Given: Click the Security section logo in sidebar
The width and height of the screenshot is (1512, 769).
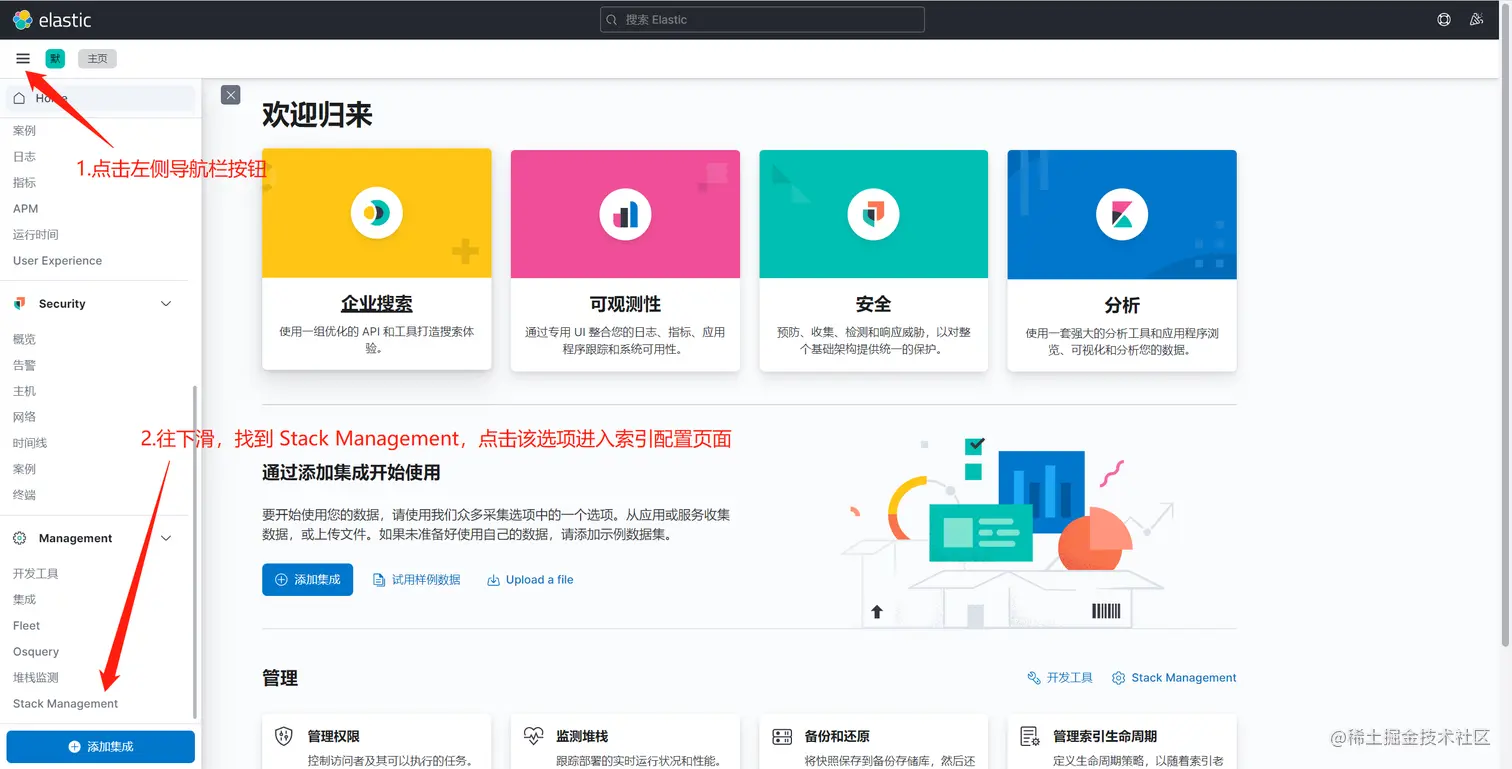Looking at the screenshot, I should click(x=20, y=303).
